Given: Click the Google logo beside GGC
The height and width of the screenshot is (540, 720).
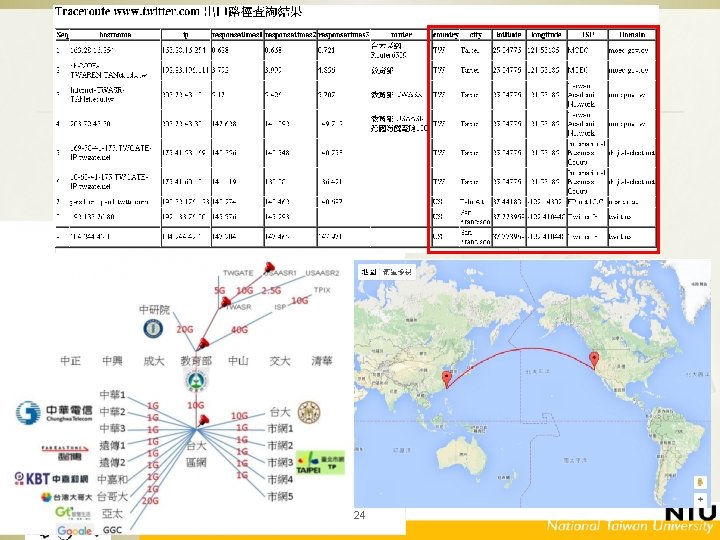Looking at the screenshot, I should 74,531.
